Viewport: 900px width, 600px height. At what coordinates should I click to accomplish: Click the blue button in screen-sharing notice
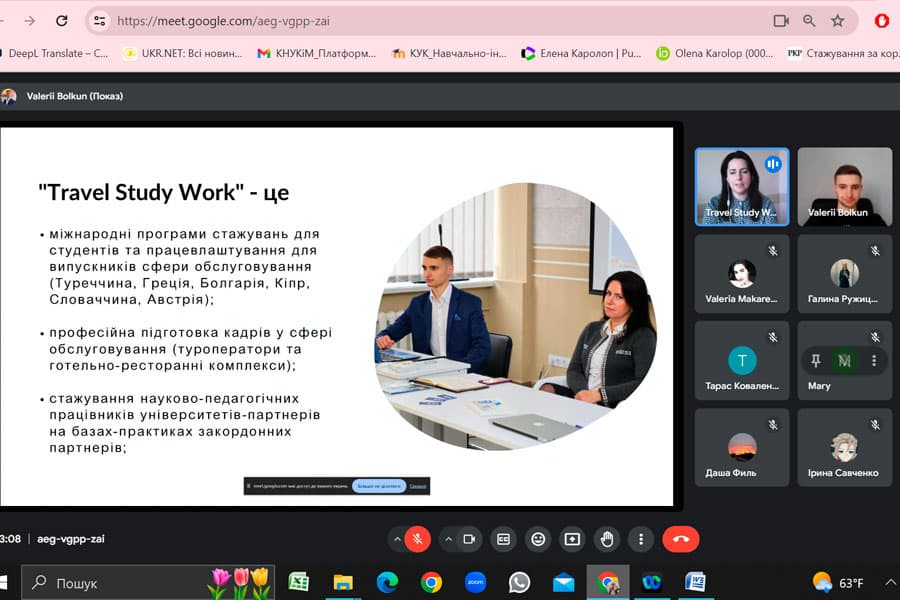379,486
